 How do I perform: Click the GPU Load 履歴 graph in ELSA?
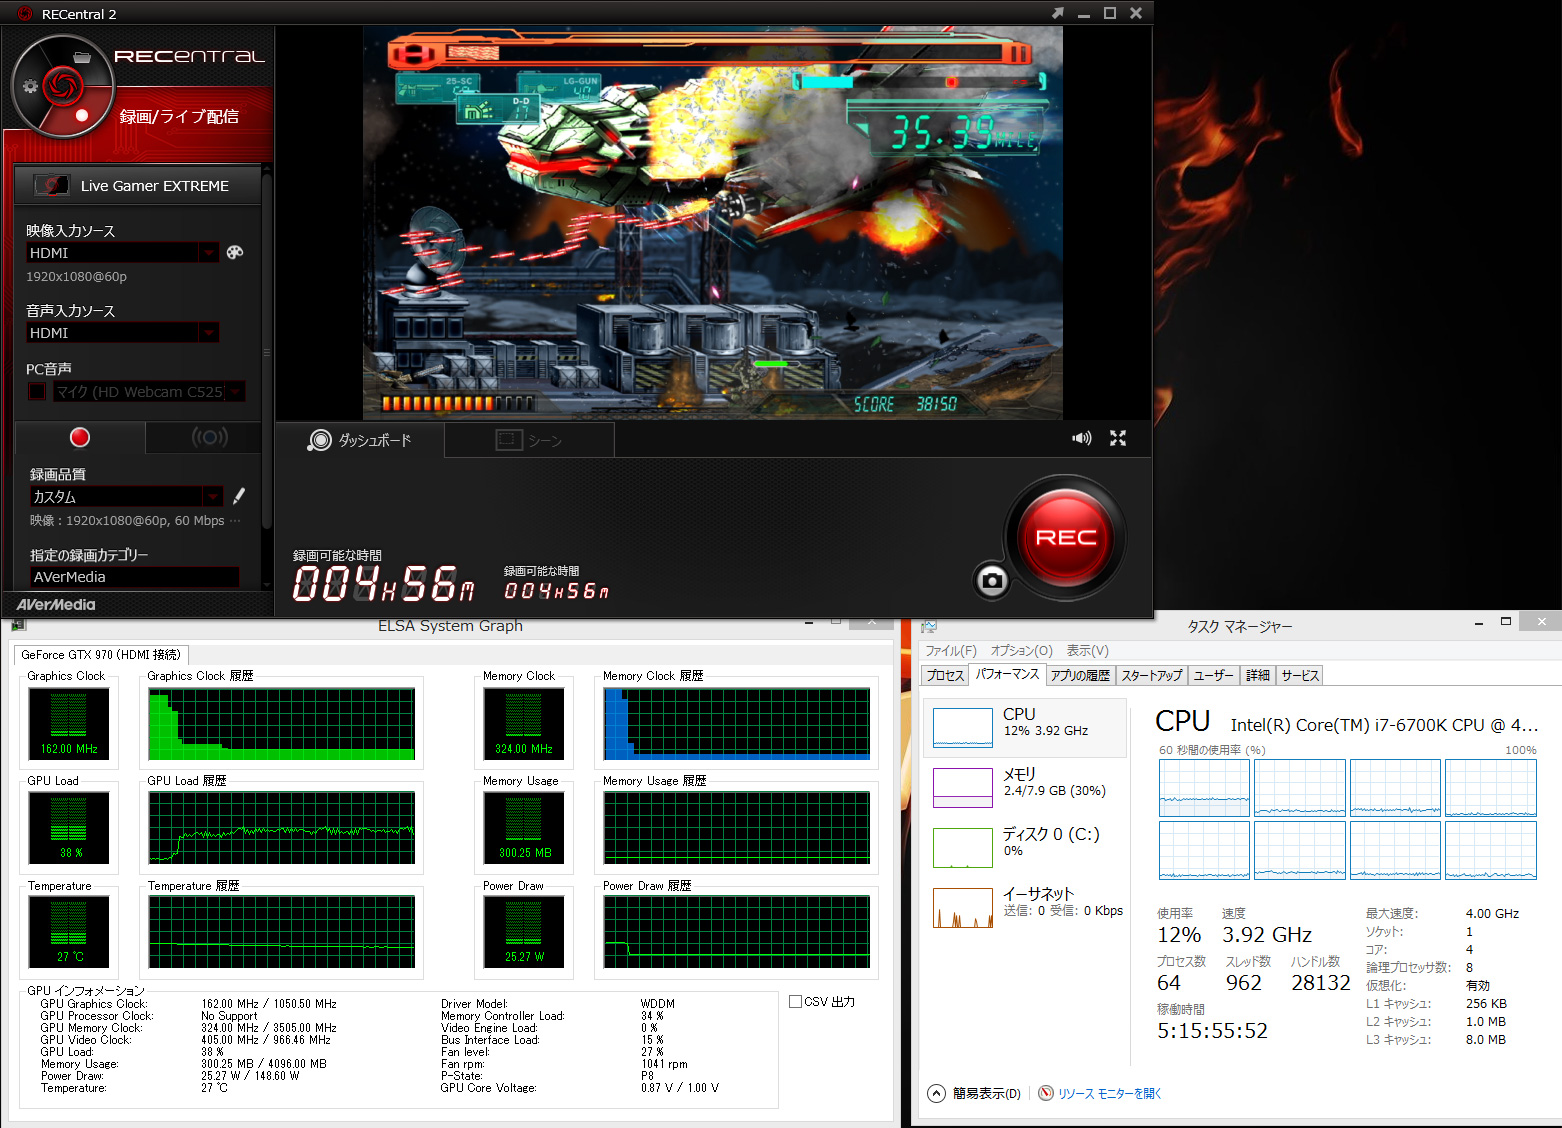[282, 828]
